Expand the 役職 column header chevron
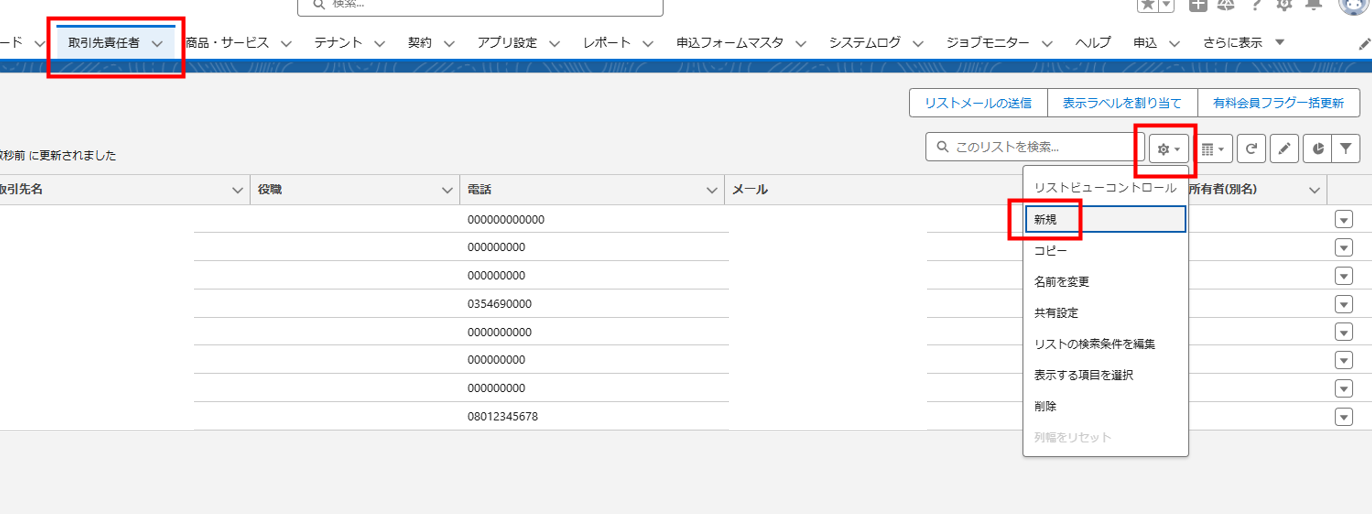 448,190
